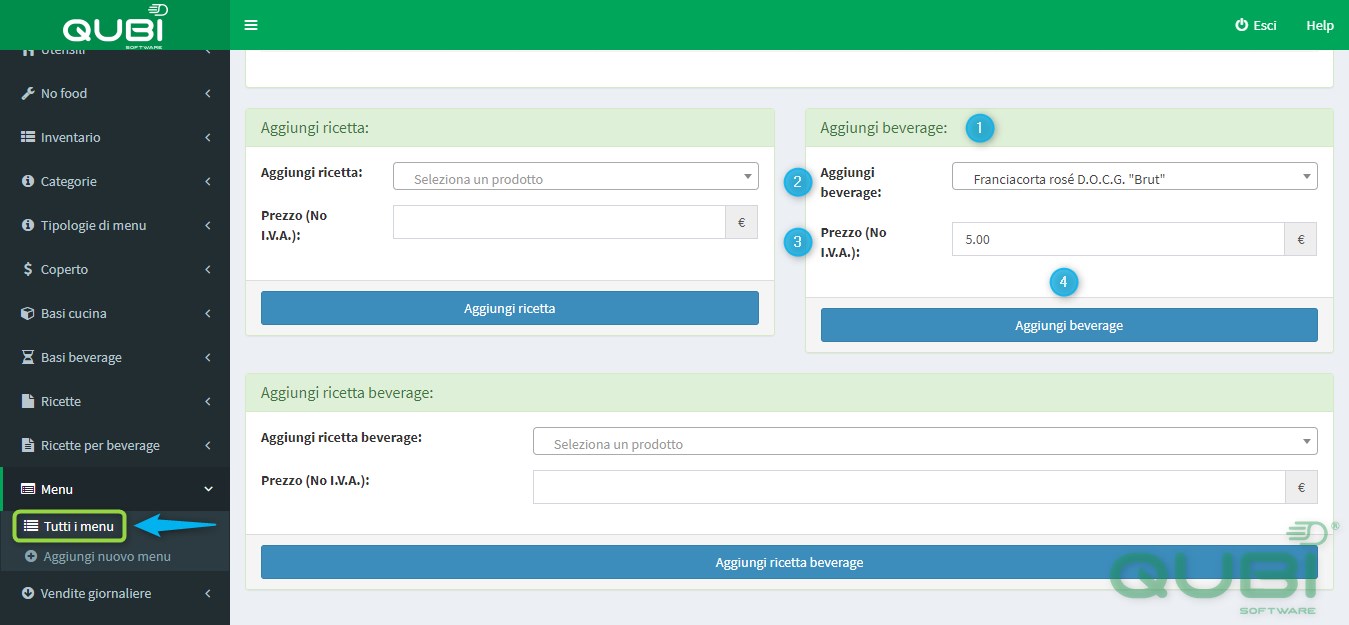Open the No food menu item

point(115,93)
